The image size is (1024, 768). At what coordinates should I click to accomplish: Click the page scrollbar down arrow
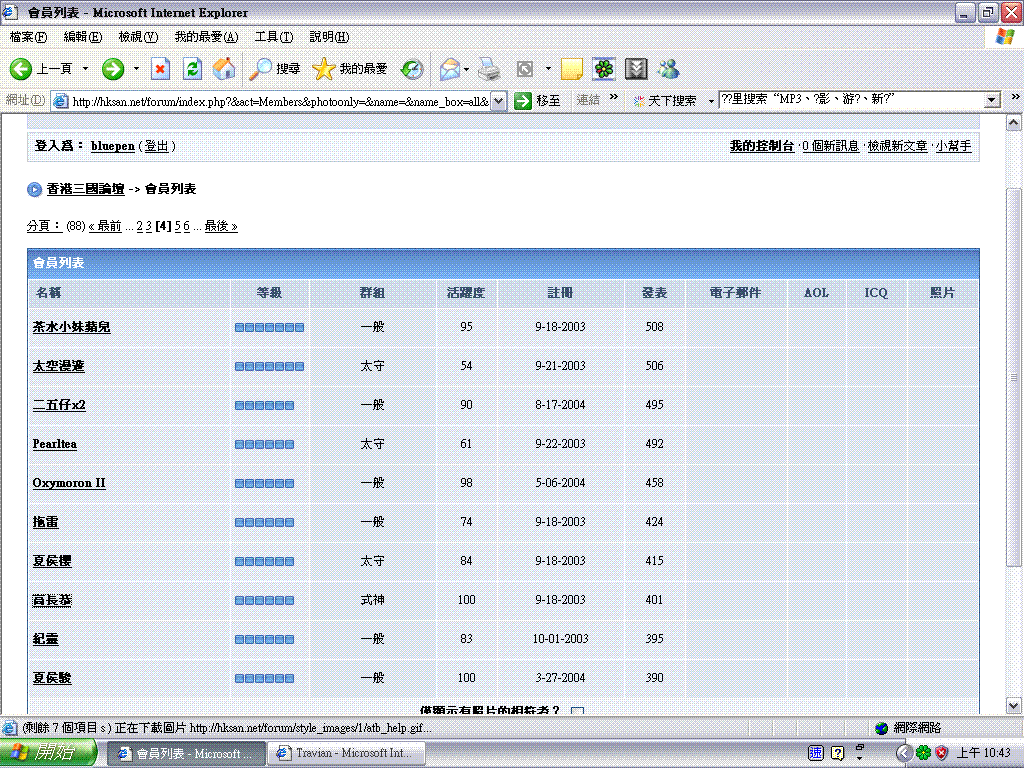coord(1014,705)
